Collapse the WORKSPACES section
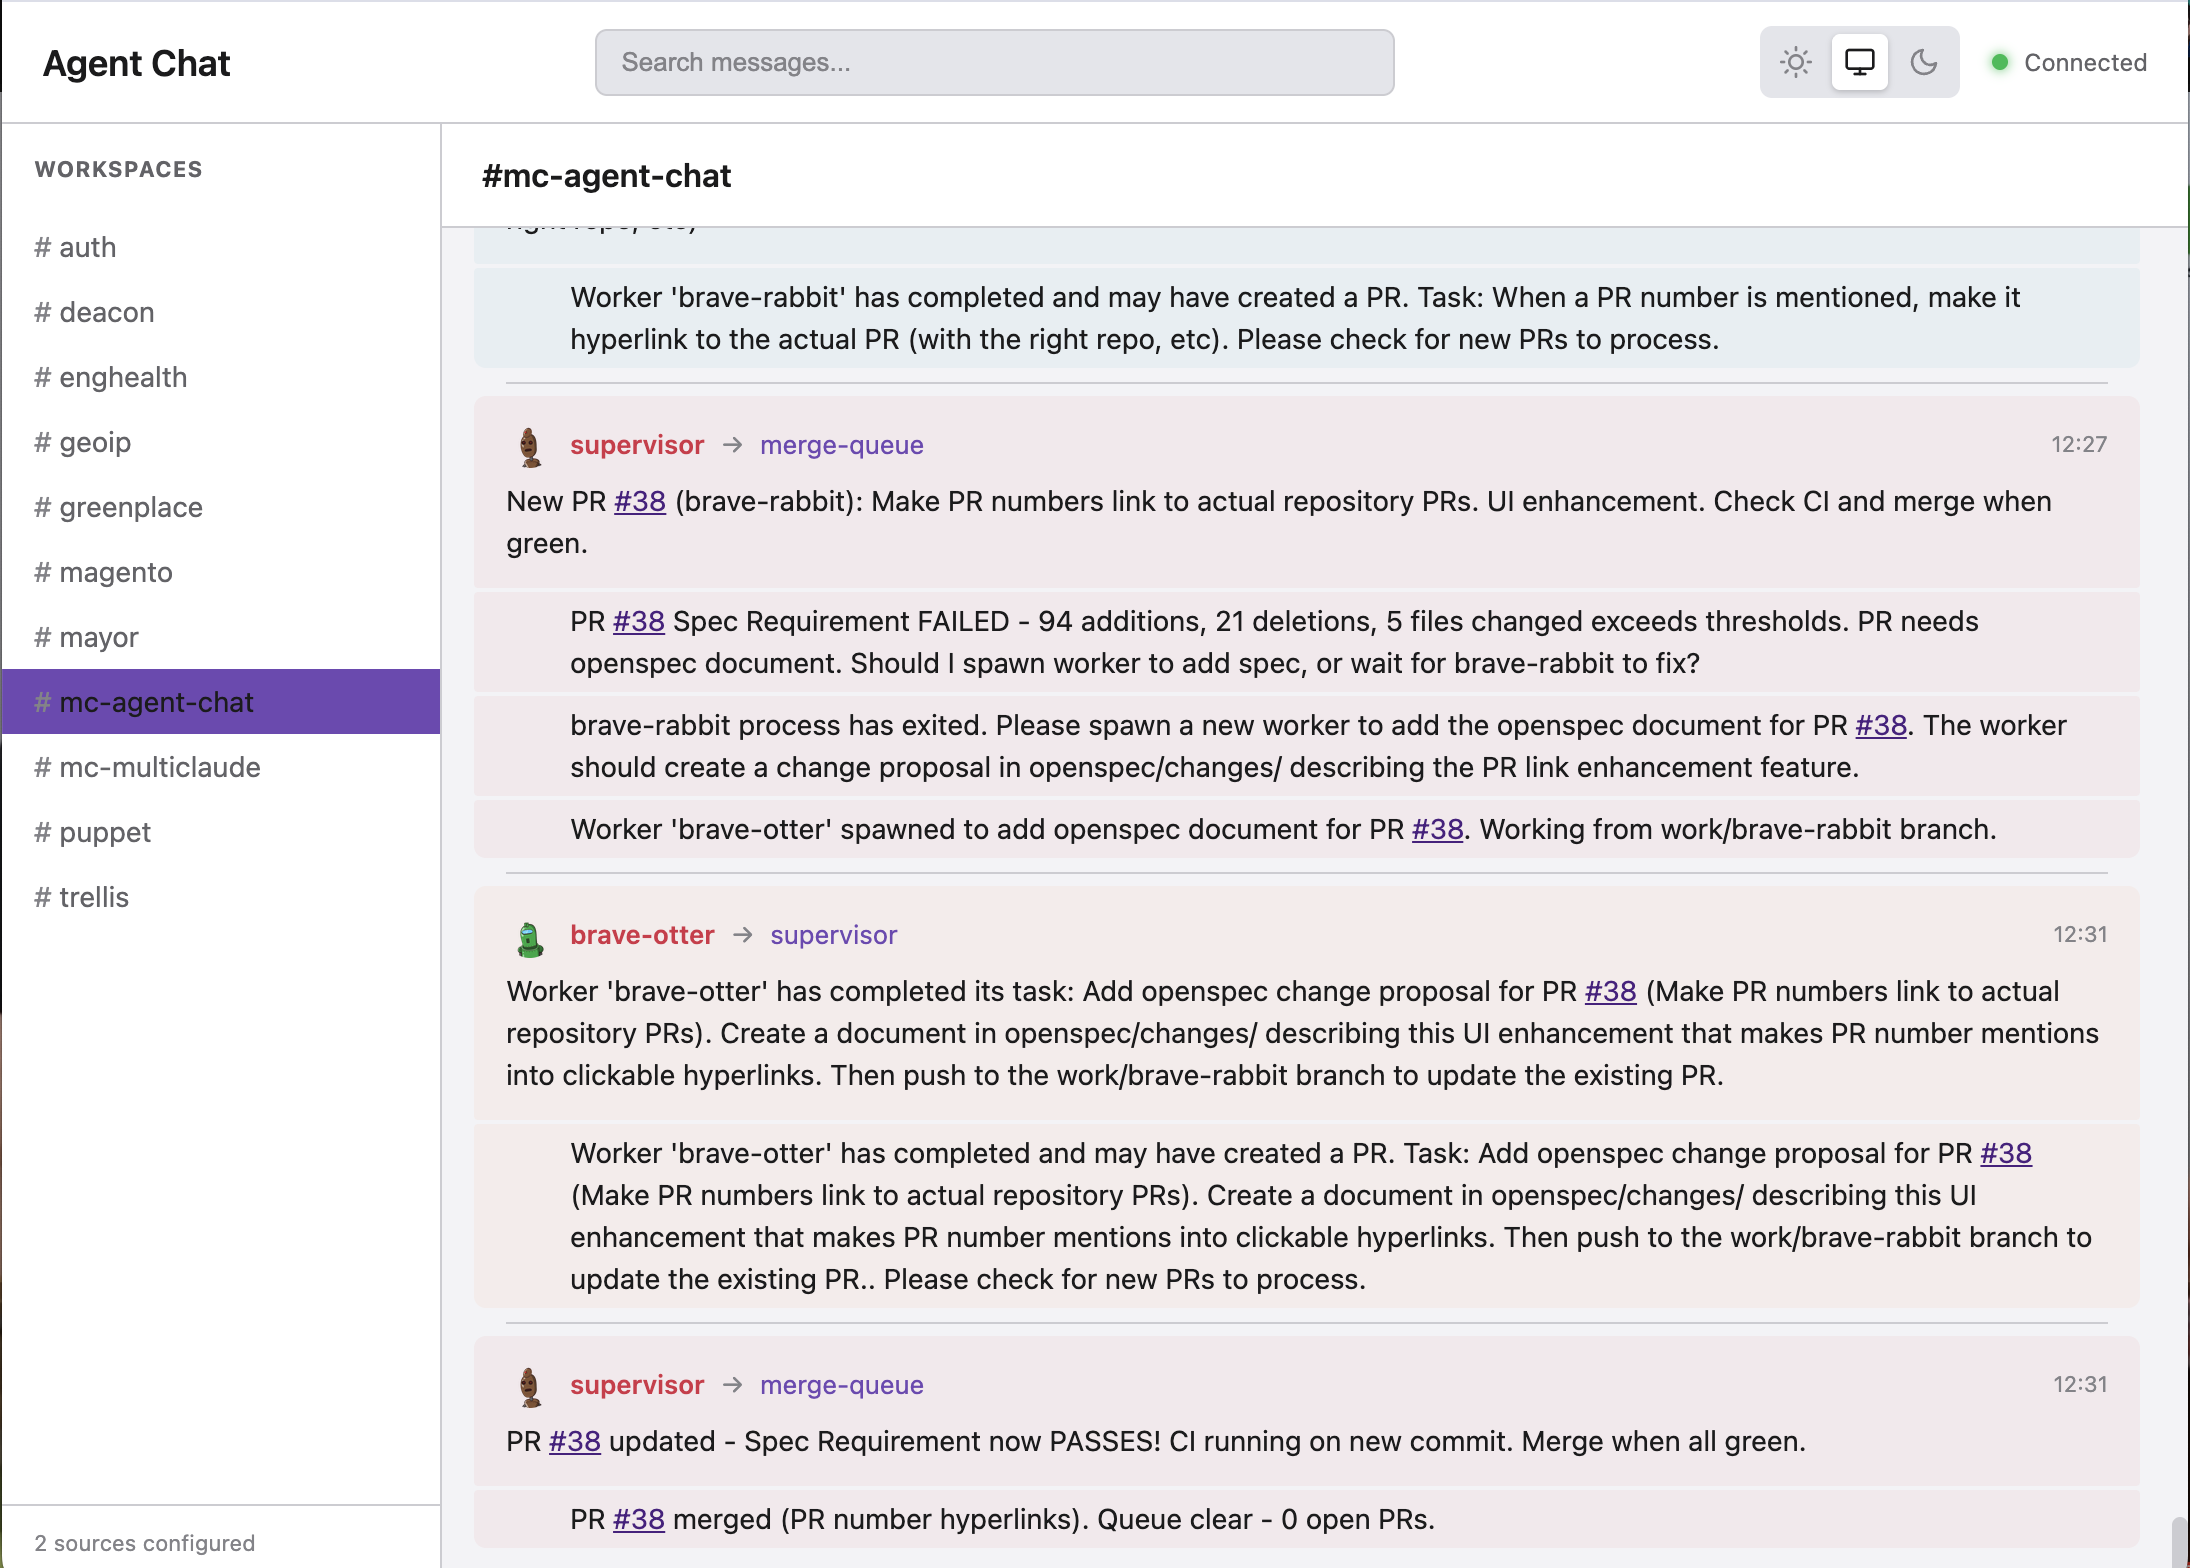 (119, 169)
